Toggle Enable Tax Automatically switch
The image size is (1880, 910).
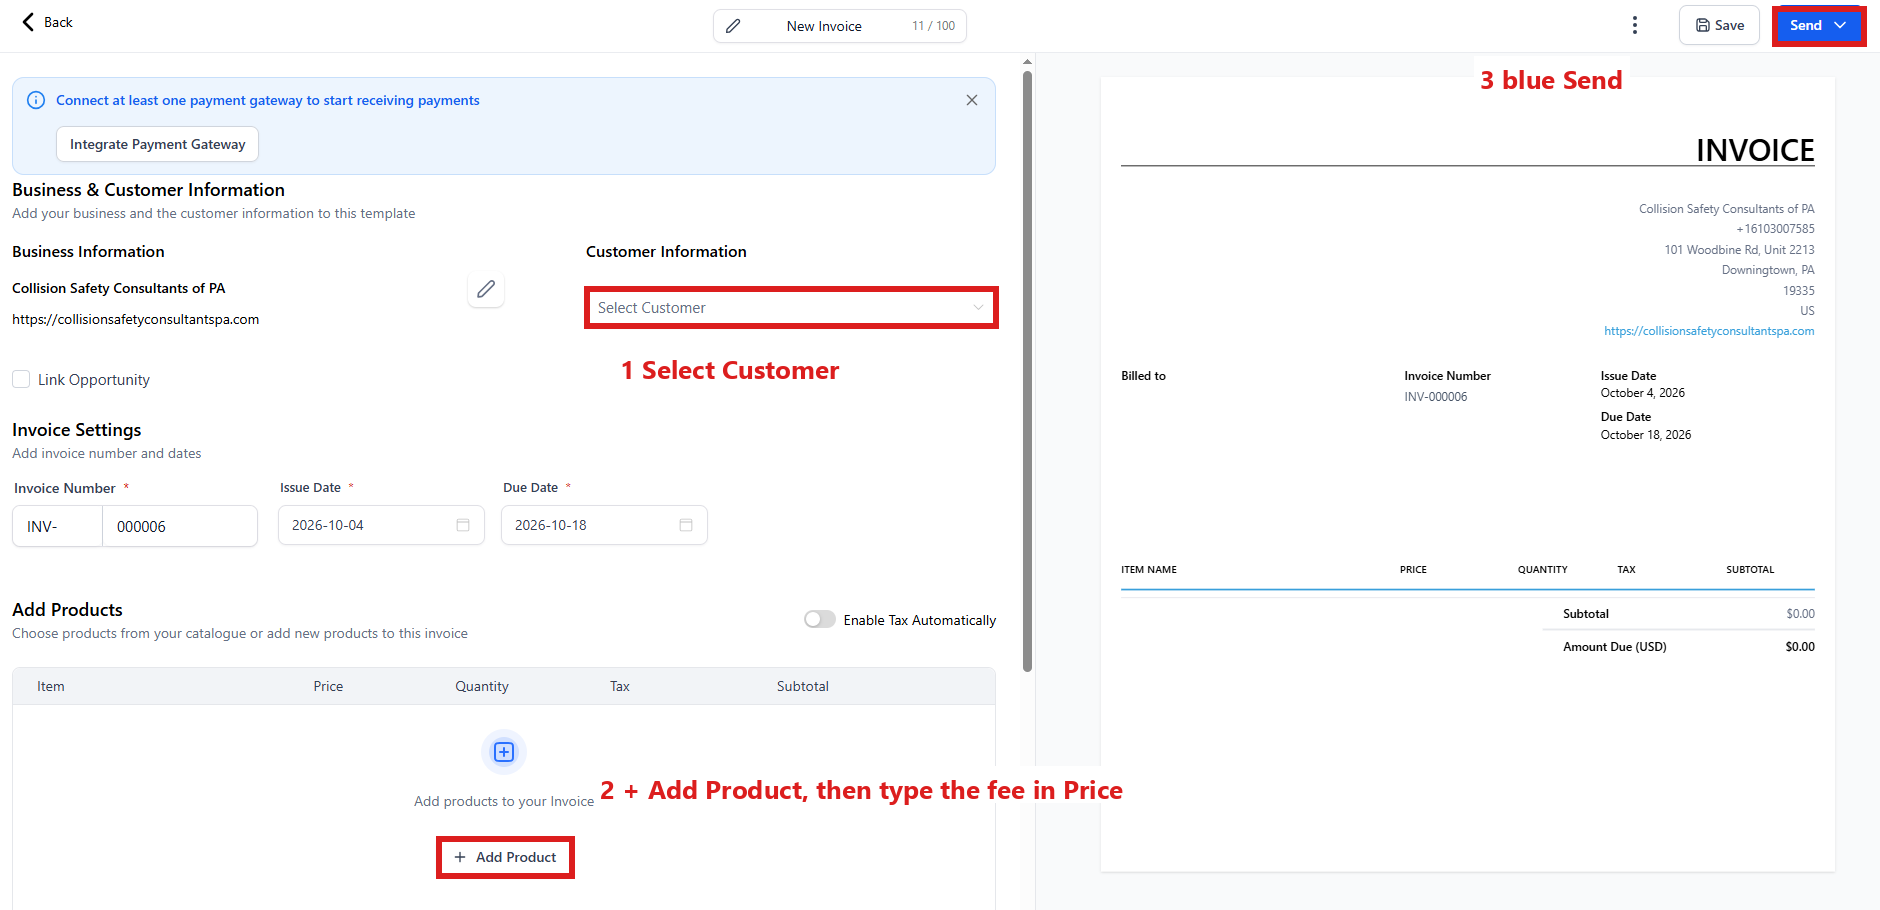point(820,619)
